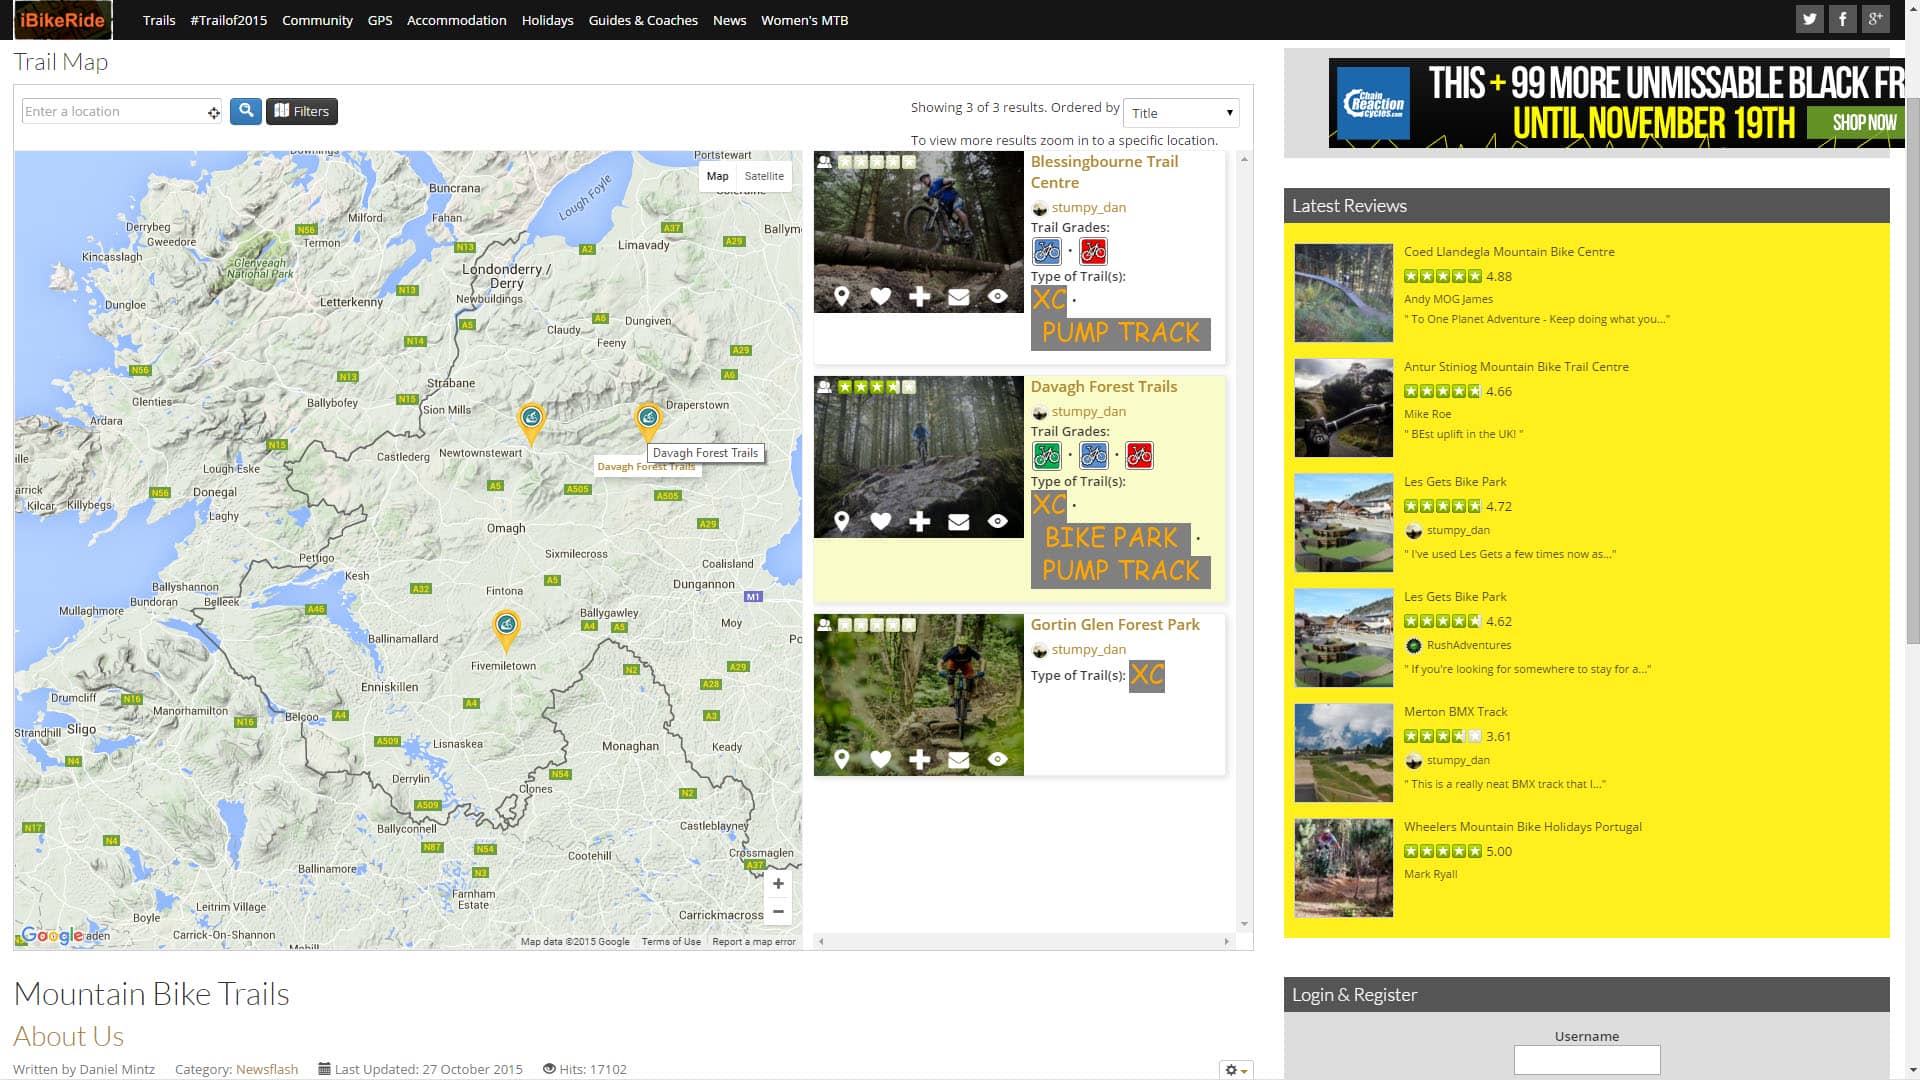
Task: Click plus icon on Gortin Glen photo
Action: (x=919, y=760)
